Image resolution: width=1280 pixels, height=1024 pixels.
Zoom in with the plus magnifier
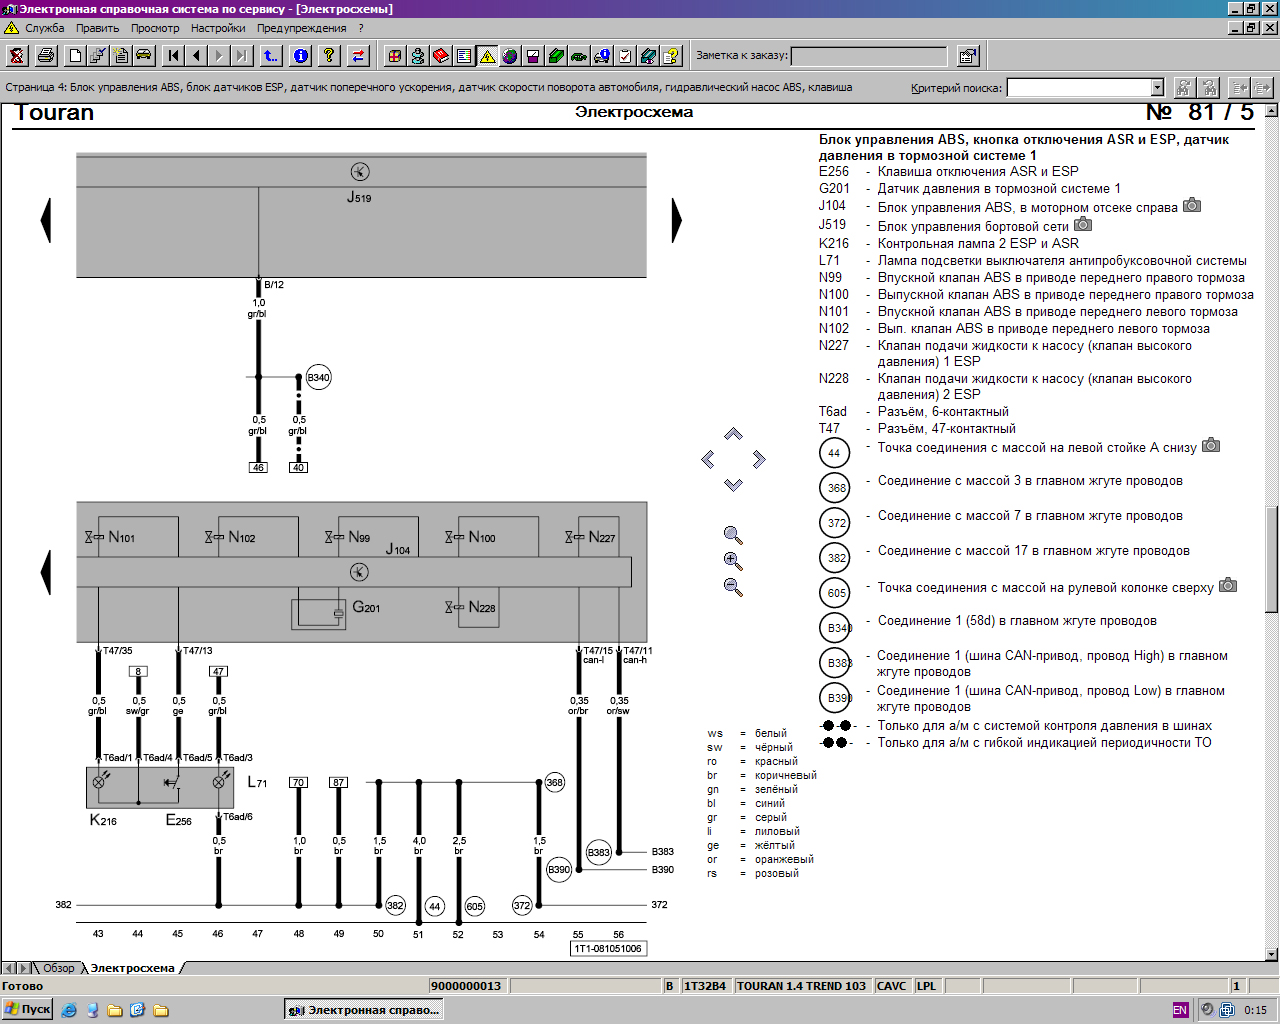coord(733,561)
